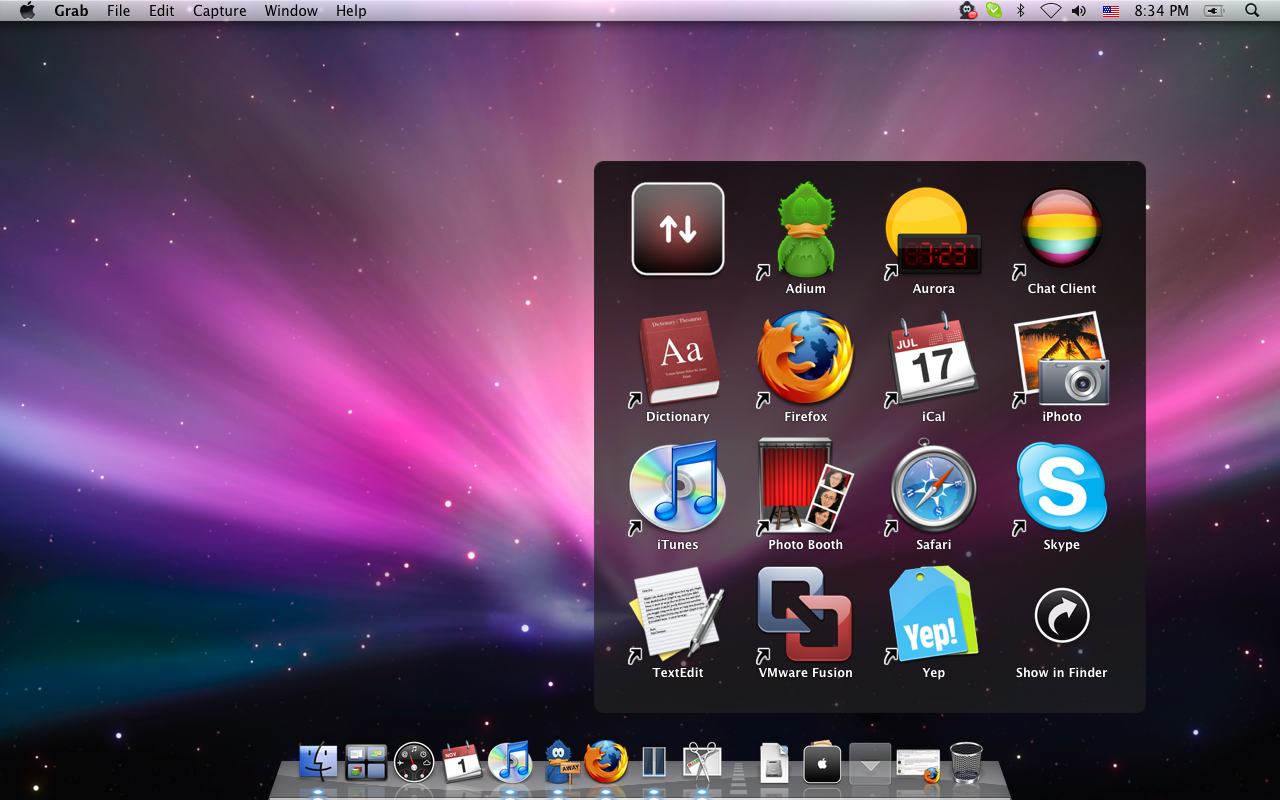
Task: Open iTunes from the stack grid
Action: 677,490
